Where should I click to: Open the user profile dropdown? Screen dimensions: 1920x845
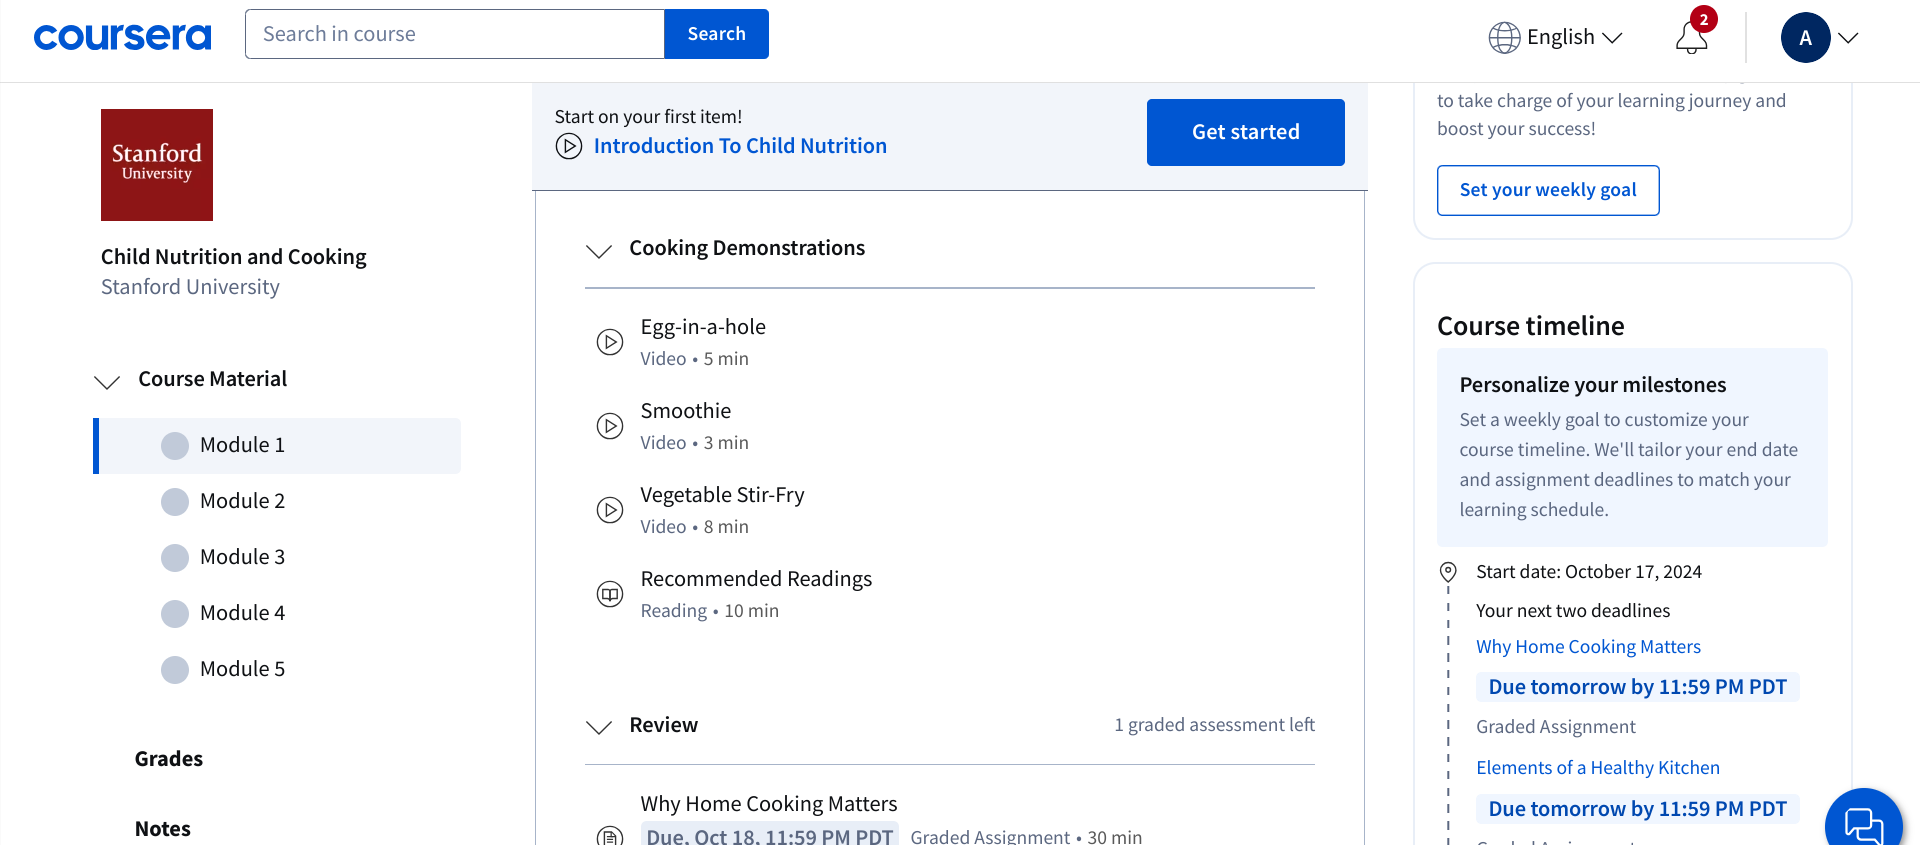click(x=1819, y=38)
